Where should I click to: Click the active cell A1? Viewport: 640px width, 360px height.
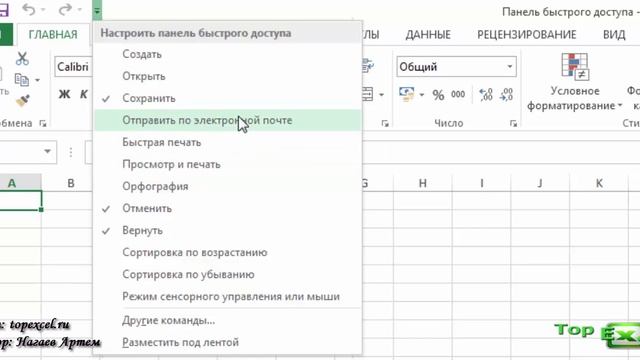20,200
